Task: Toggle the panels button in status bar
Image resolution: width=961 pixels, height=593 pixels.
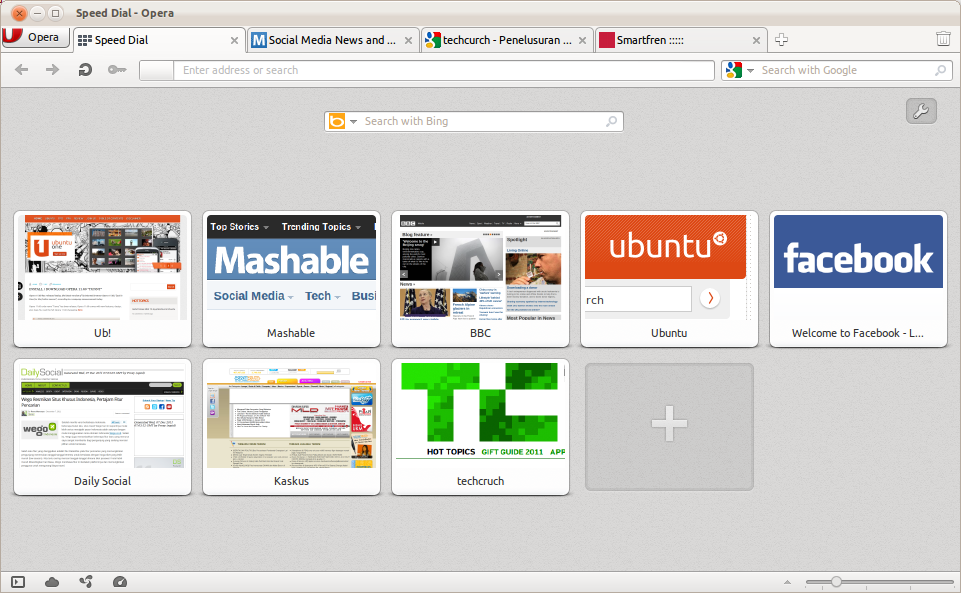Action: click(18, 582)
